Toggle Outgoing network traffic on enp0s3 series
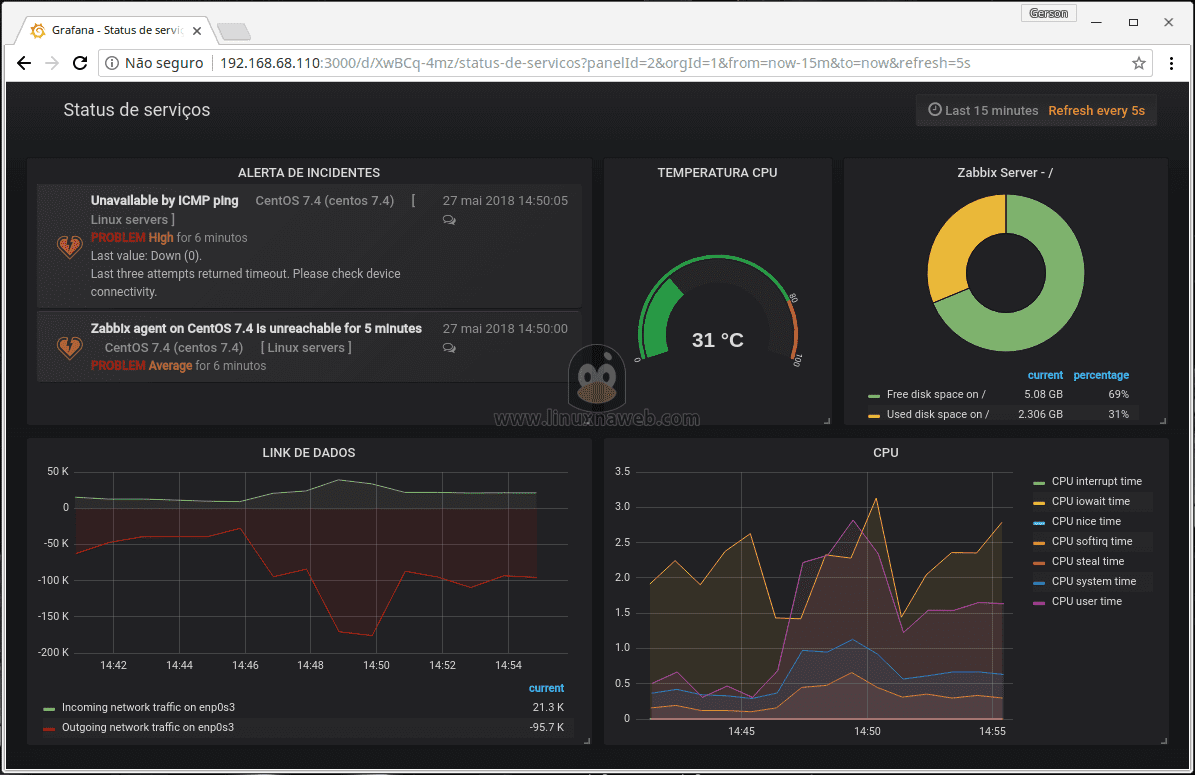 (148, 728)
